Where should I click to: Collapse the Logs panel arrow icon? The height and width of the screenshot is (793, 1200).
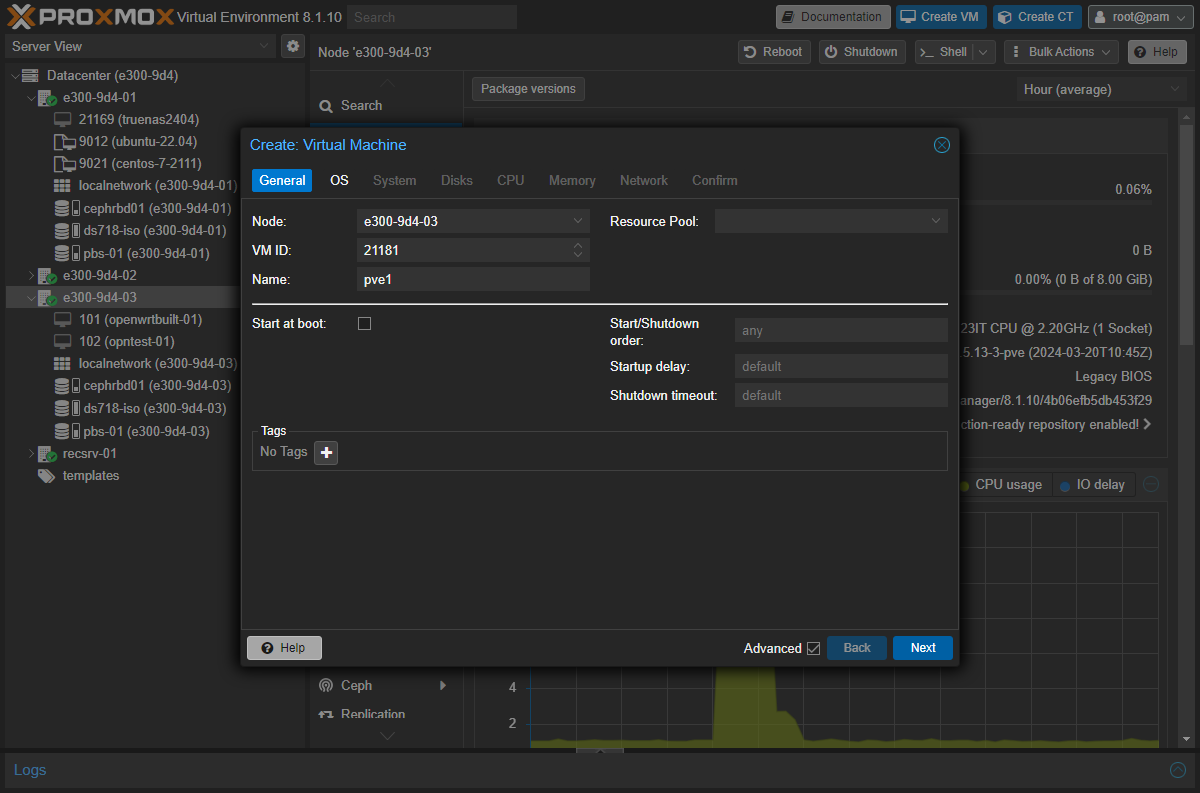point(1178,770)
